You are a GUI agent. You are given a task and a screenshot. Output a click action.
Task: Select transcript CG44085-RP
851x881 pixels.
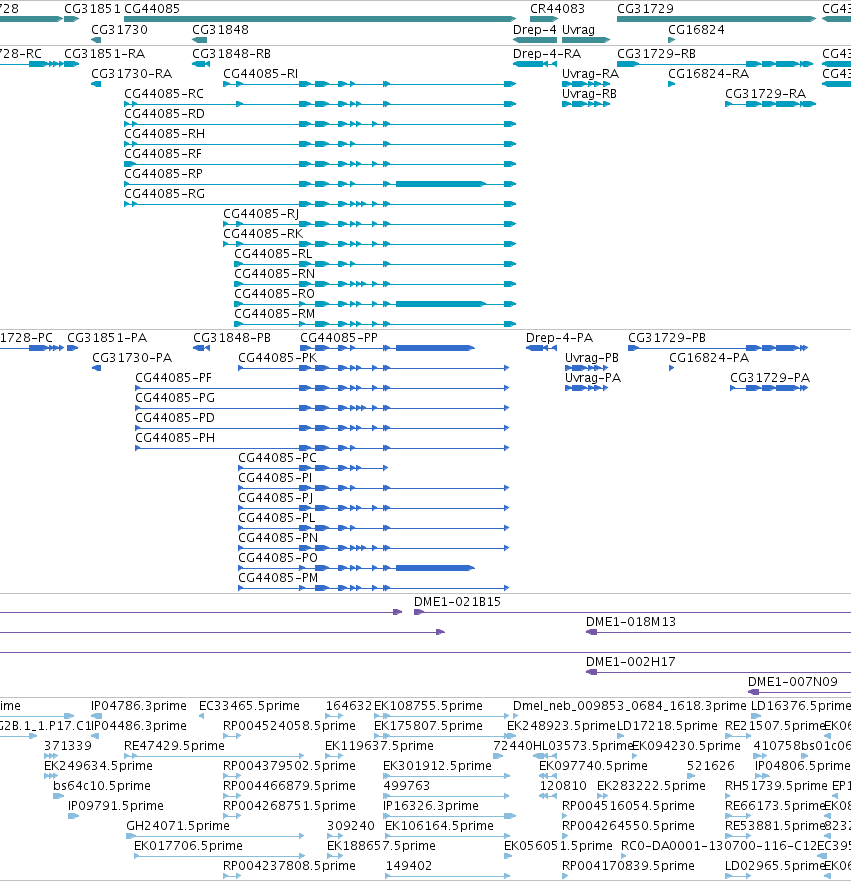[x=320, y=184]
